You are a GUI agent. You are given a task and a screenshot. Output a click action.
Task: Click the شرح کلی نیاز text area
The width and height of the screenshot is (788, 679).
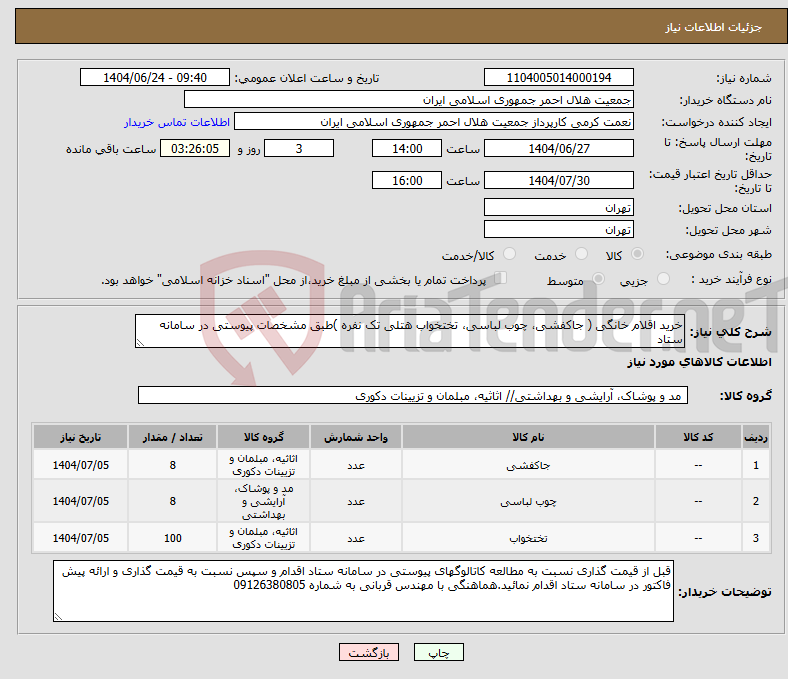pos(411,332)
